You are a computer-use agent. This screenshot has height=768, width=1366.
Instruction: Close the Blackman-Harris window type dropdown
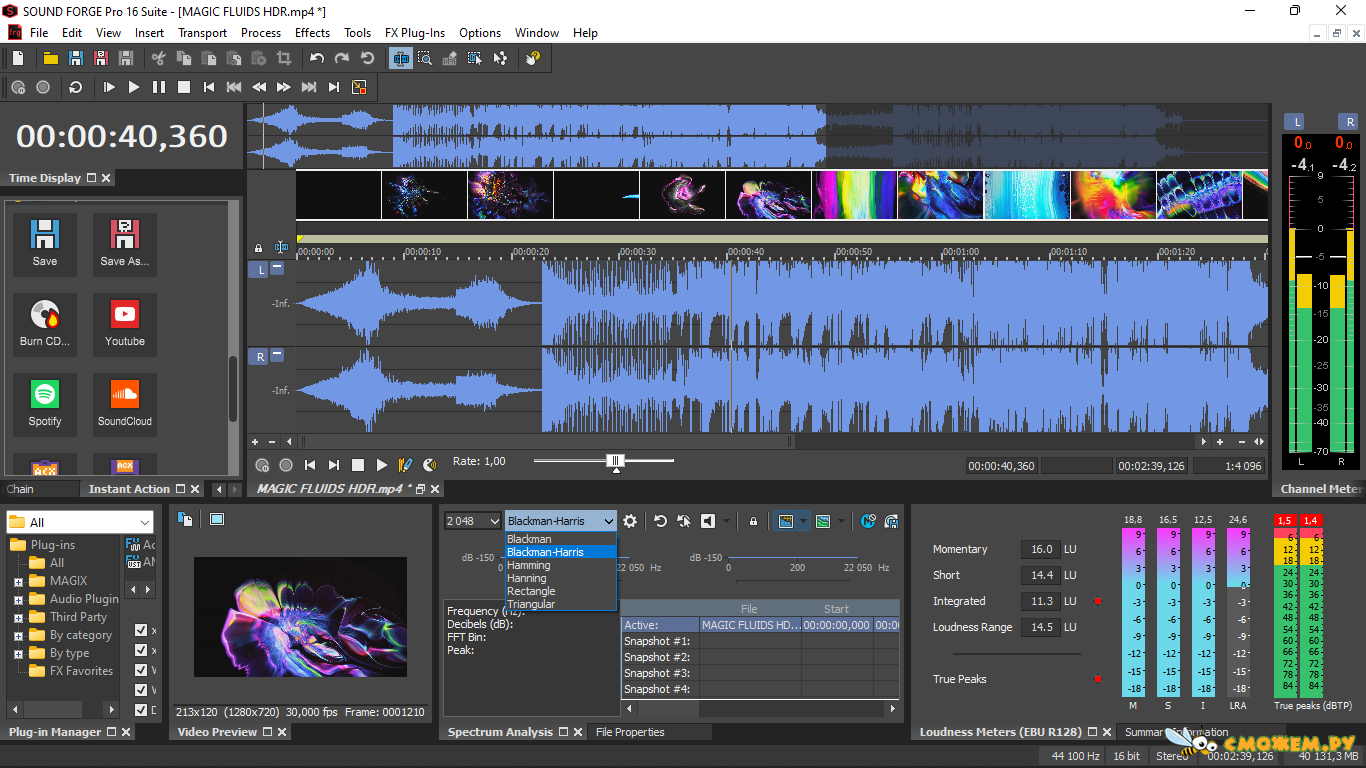[x=561, y=521]
